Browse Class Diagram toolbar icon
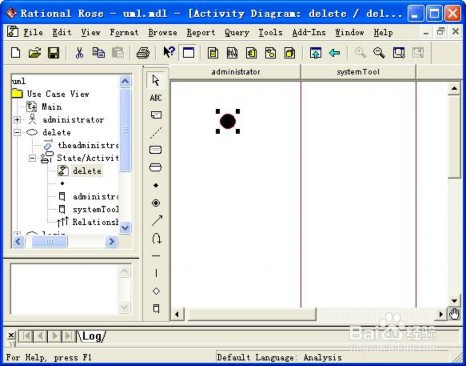This screenshot has width=466, height=366. click(x=213, y=53)
